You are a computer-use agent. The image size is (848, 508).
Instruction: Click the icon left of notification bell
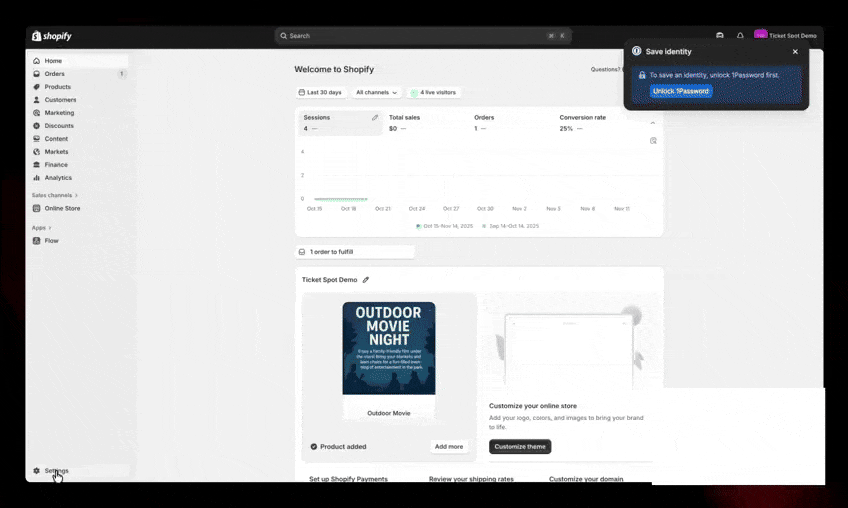click(x=720, y=36)
